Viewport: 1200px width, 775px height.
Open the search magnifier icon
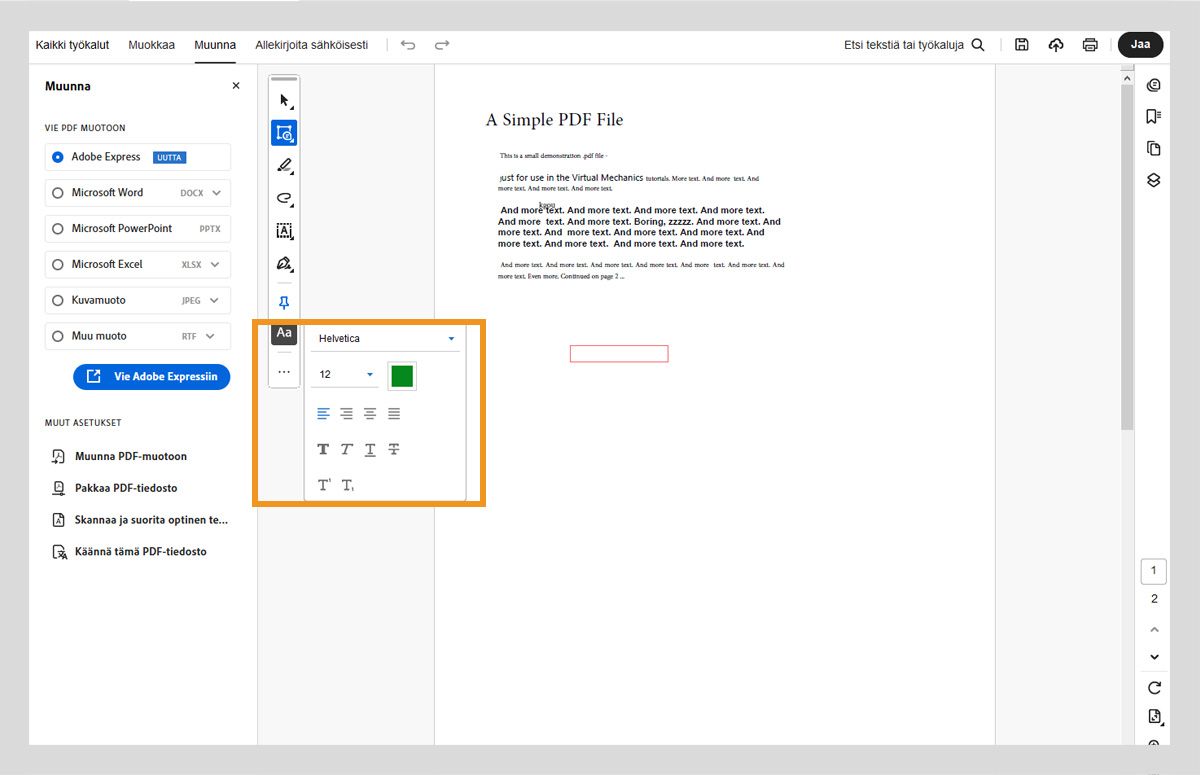(x=978, y=45)
